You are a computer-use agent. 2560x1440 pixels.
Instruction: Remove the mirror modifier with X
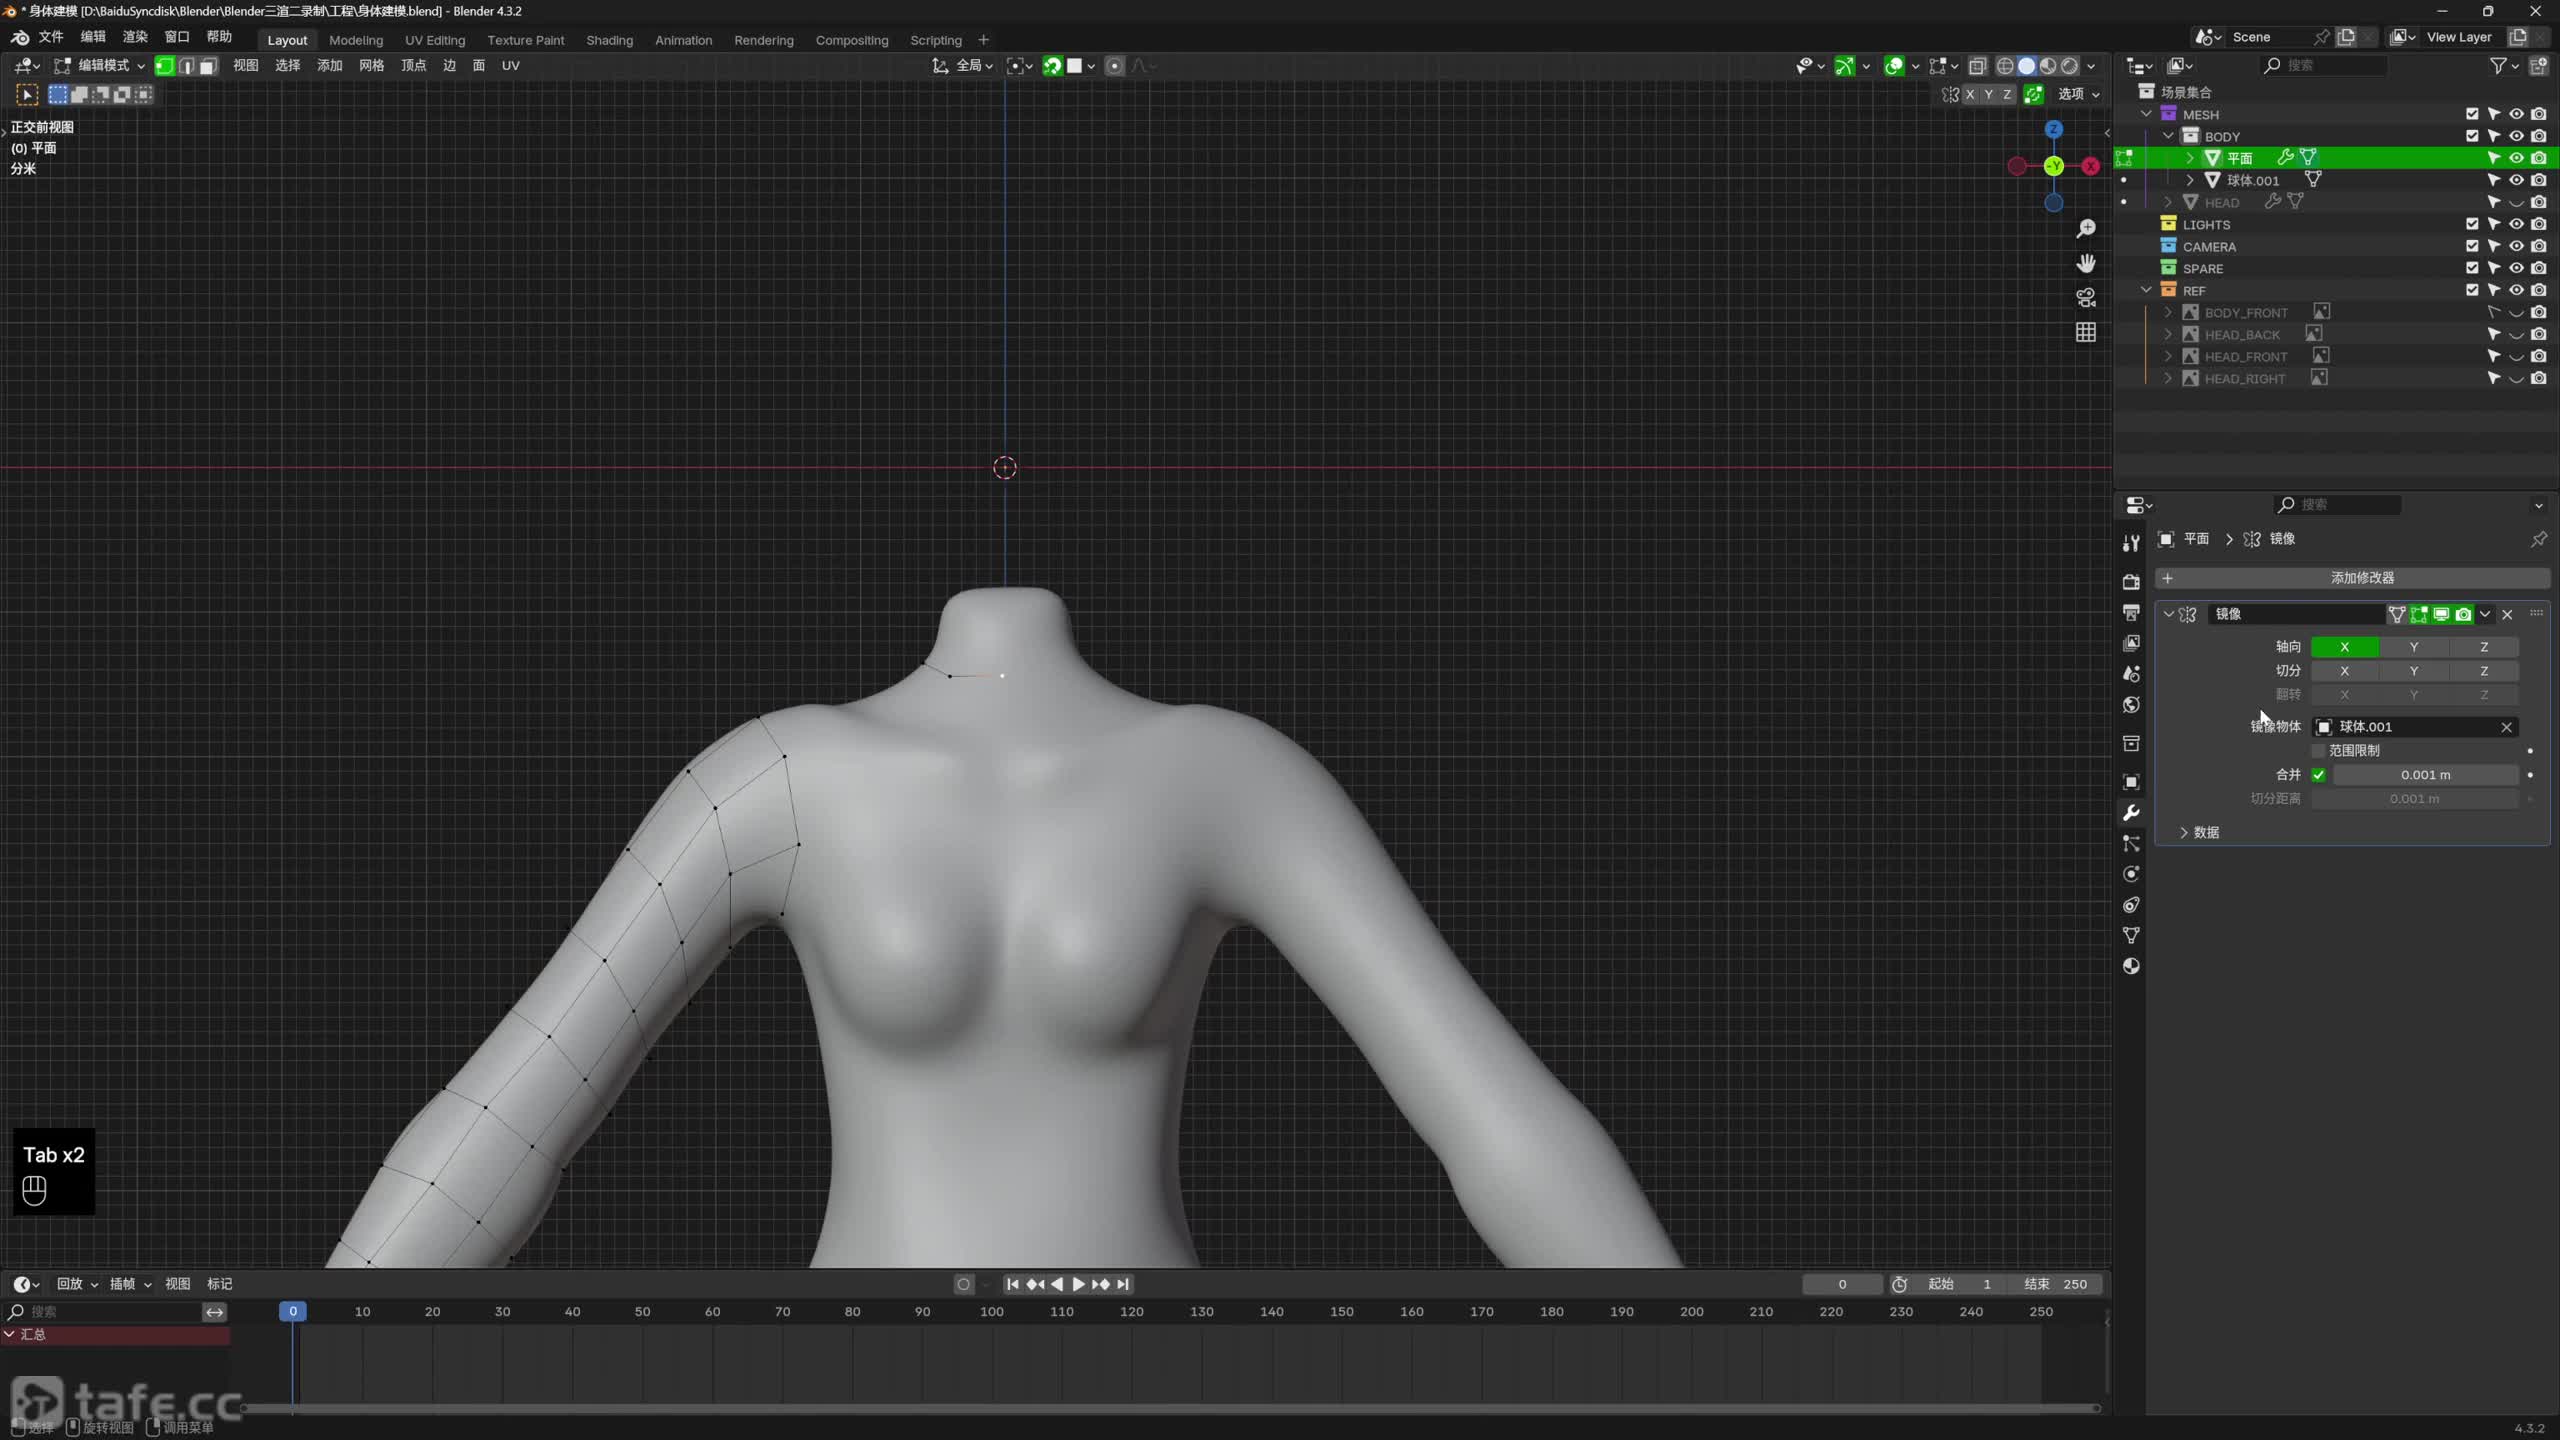(2507, 614)
